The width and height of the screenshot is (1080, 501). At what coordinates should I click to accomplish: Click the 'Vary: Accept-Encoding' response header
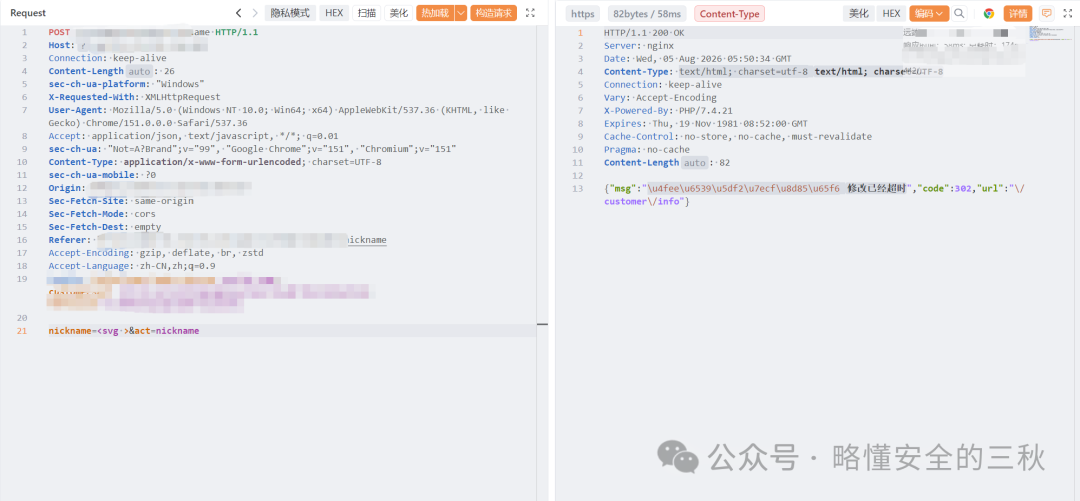point(661,97)
